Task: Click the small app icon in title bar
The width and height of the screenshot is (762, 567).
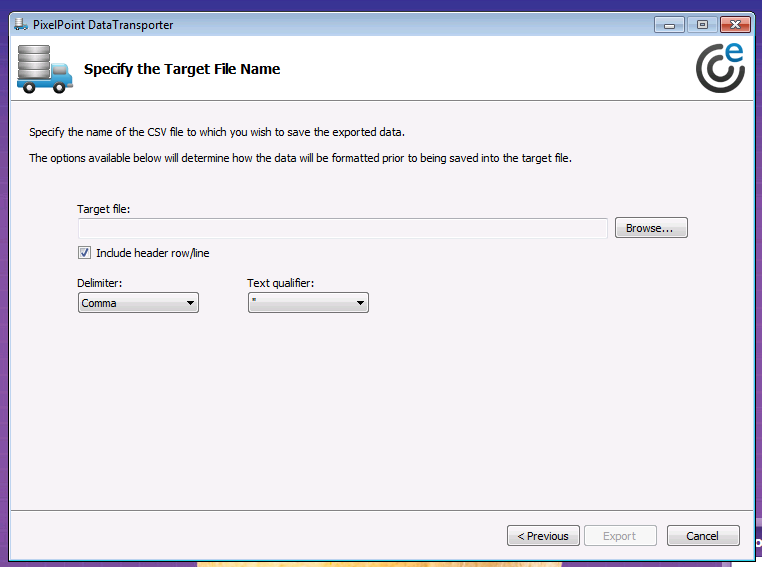Action: coord(21,24)
